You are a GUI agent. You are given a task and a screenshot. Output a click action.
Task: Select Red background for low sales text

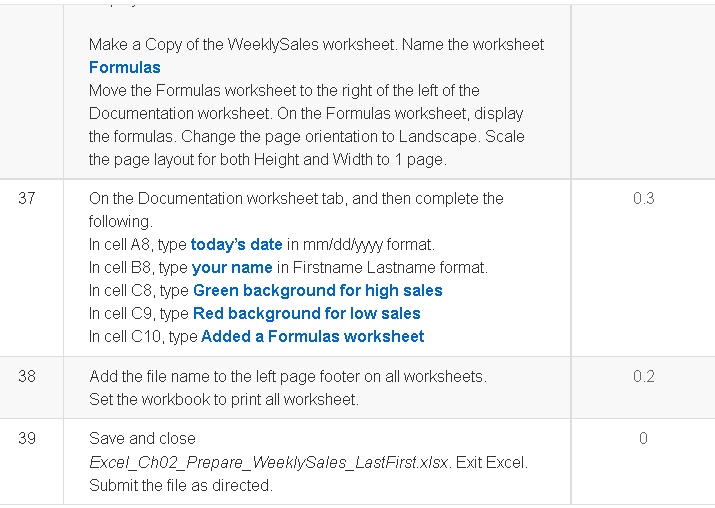pyautogui.click(x=307, y=313)
